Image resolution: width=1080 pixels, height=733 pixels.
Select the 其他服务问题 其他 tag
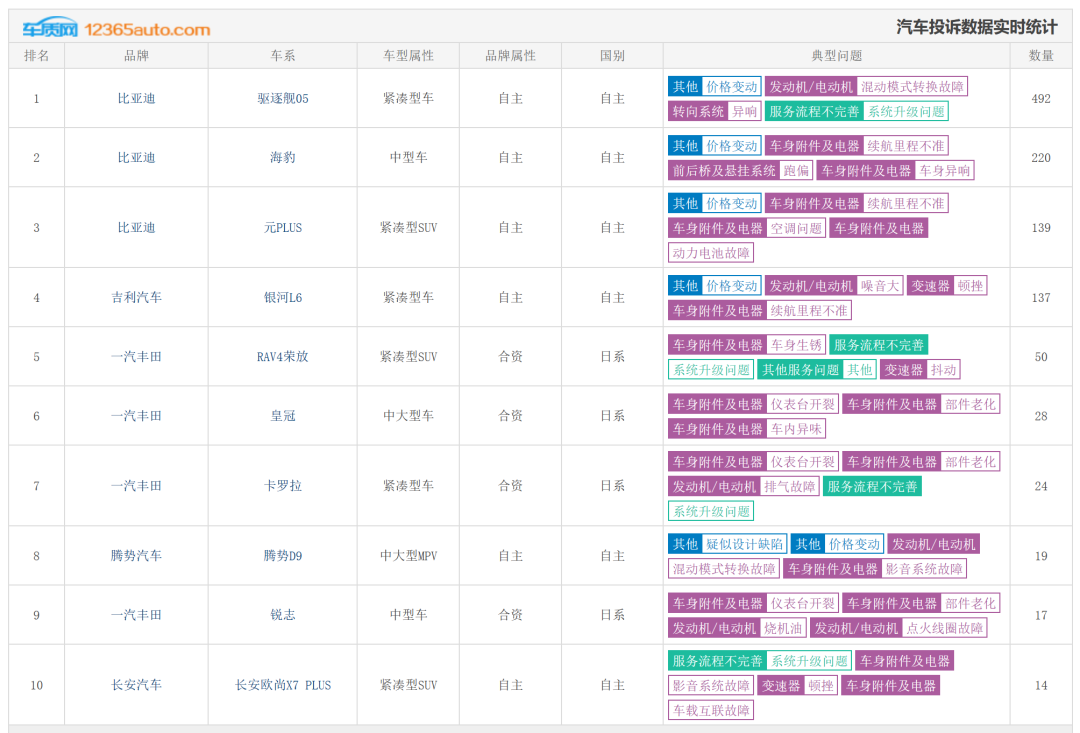[817, 370]
